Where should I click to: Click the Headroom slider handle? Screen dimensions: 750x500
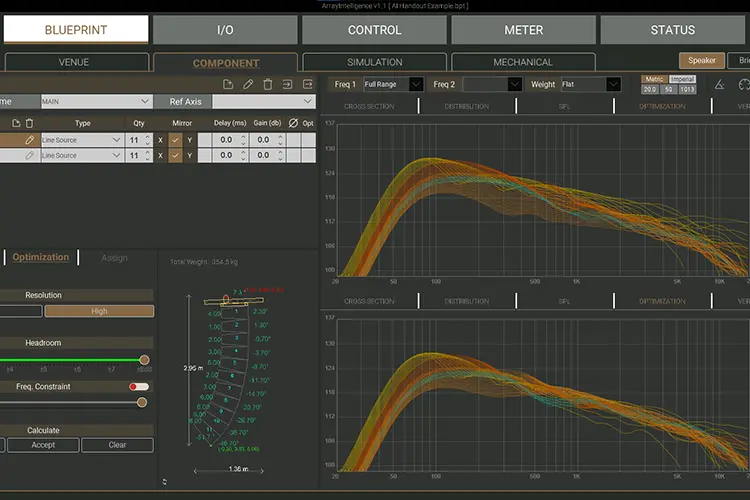pyautogui.click(x=144, y=360)
